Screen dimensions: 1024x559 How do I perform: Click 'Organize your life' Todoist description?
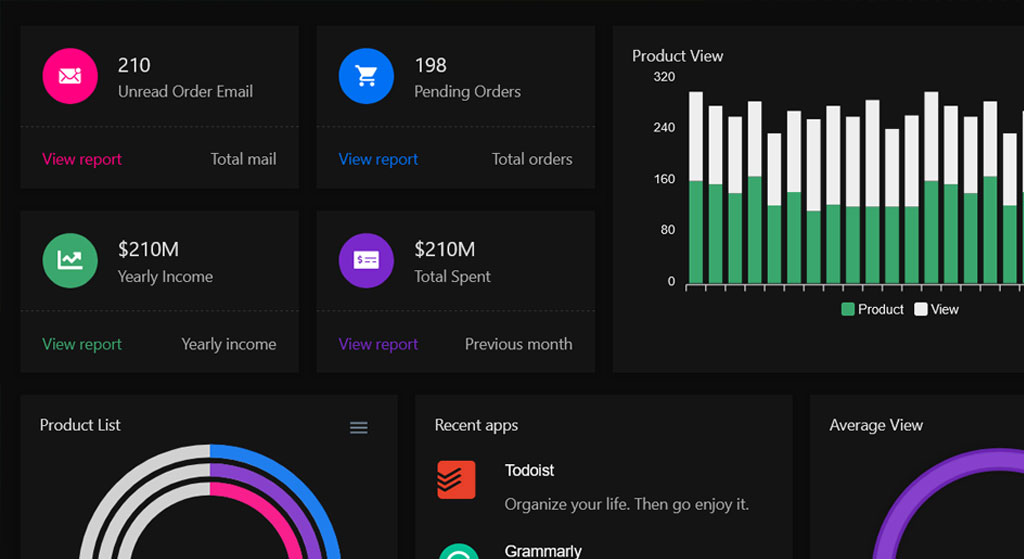[626, 505]
